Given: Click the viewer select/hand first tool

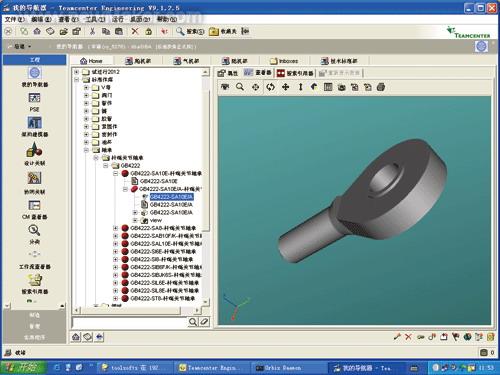Looking at the screenshot, I should click(x=225, y=87).
